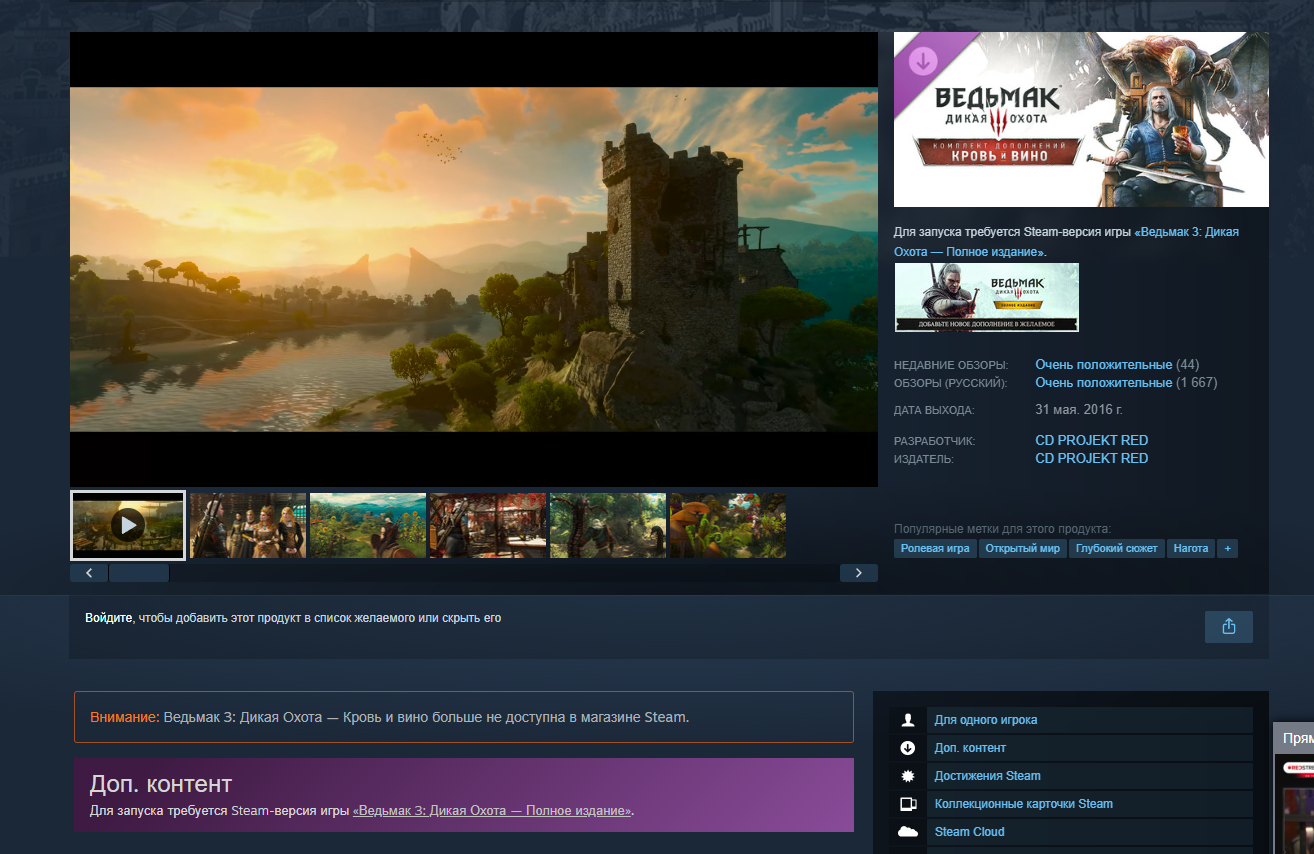
Task: Open the CD PROJEKT RED developer link
Action: [1091, 440]
